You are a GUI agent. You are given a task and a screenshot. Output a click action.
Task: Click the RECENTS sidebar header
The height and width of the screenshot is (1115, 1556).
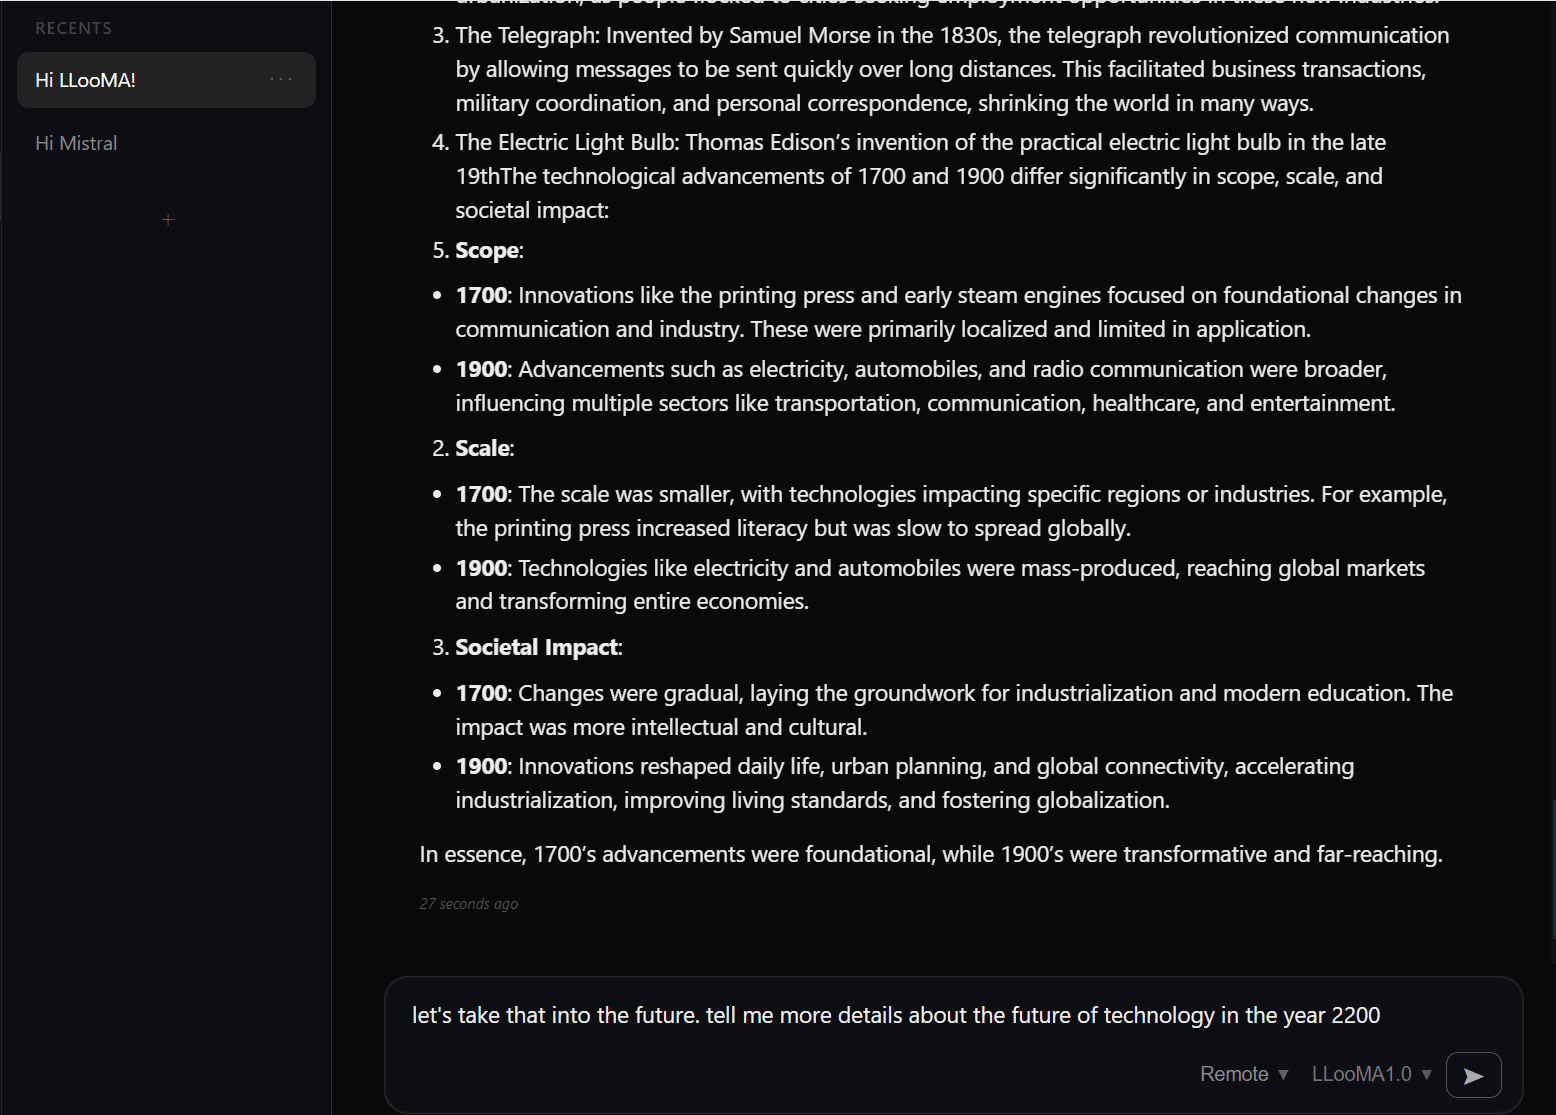[73, 28]
